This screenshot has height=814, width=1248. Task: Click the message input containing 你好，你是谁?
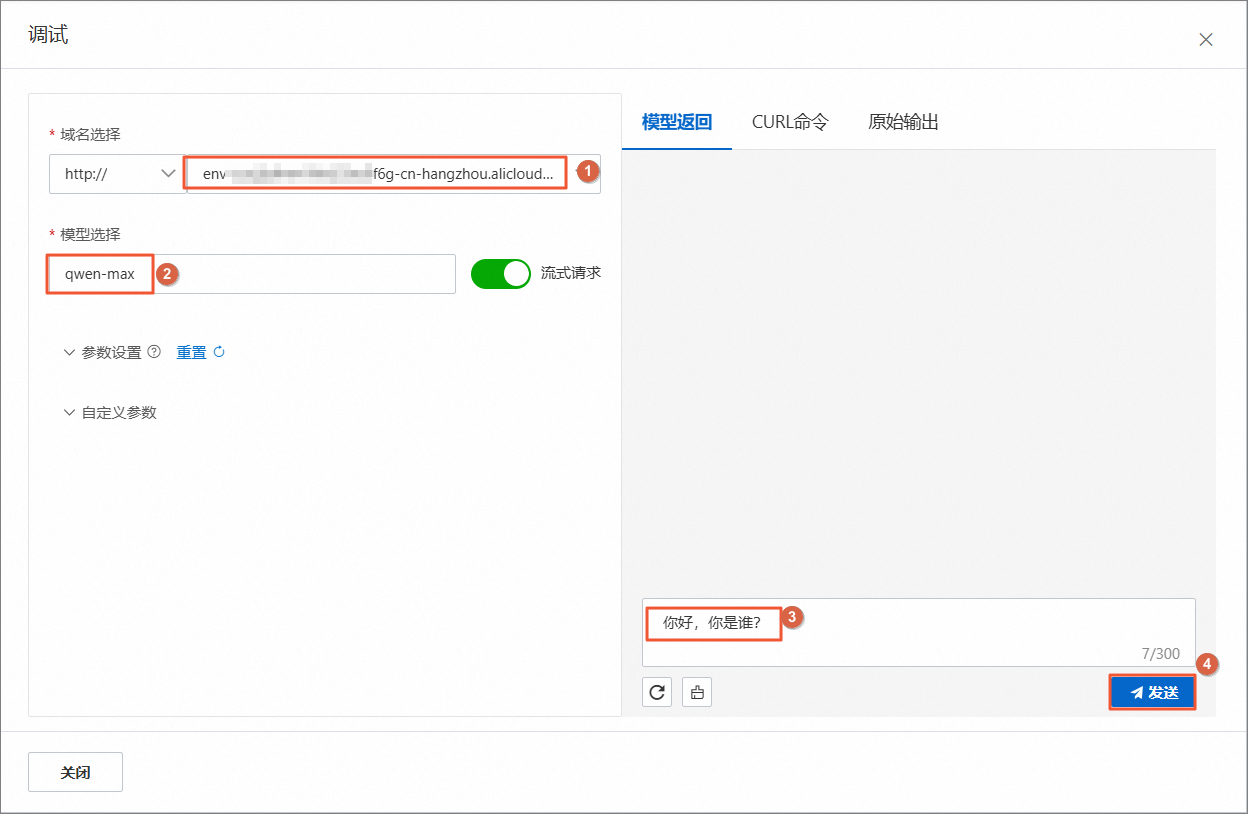click(919, 632)
